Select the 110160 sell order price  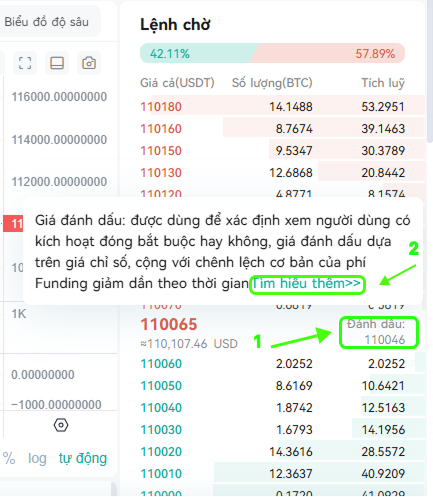(x=161, y=129)
